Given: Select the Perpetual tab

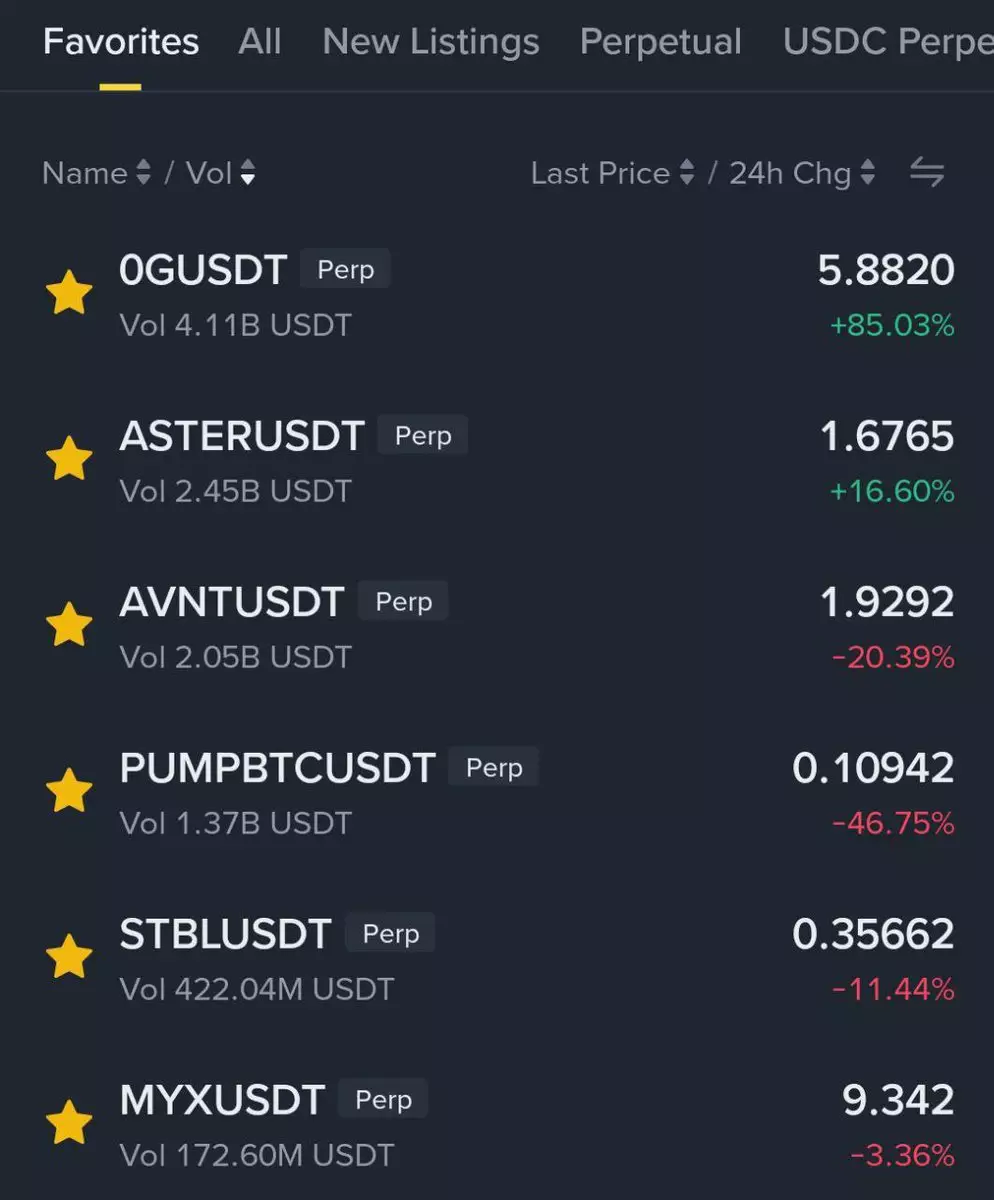Looking at the screenshot, I should click(660, 42).
